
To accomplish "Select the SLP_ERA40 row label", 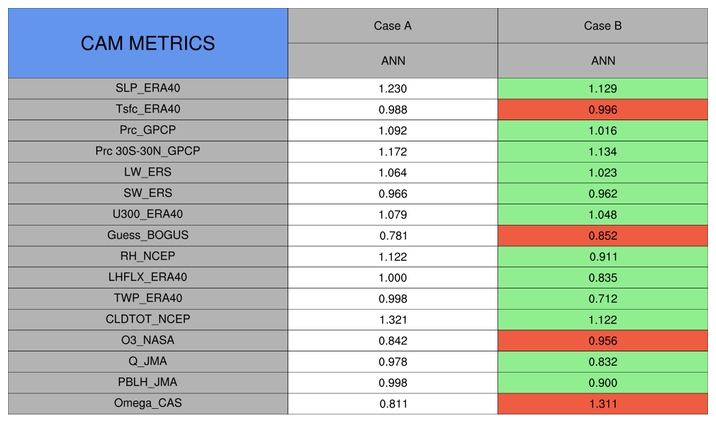I will [147, 88].
